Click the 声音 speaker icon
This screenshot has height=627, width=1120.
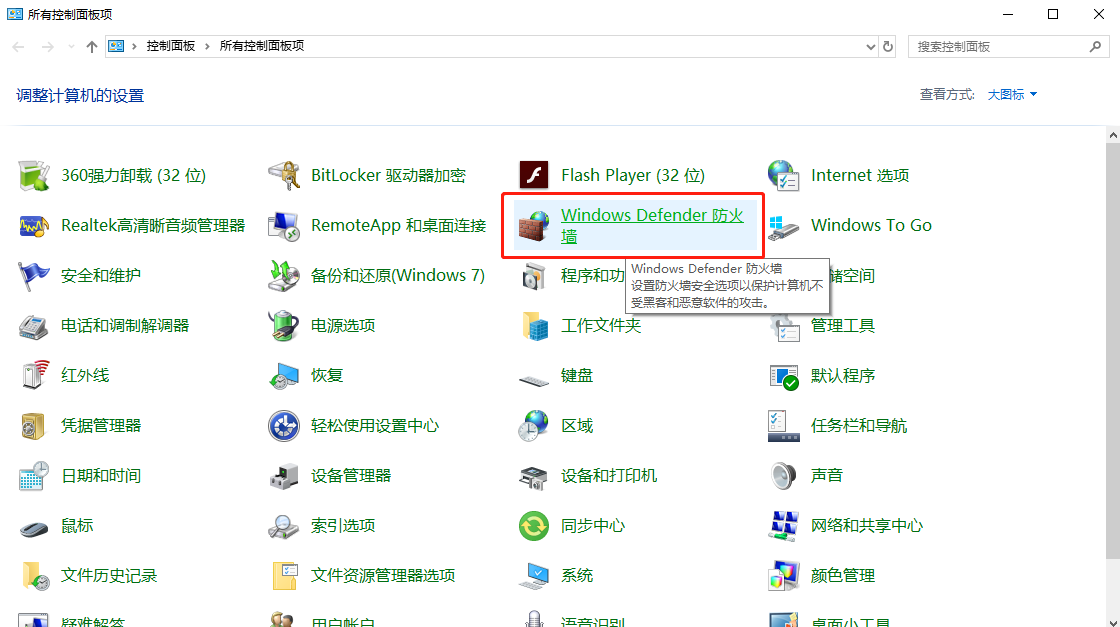click(784, 476)
